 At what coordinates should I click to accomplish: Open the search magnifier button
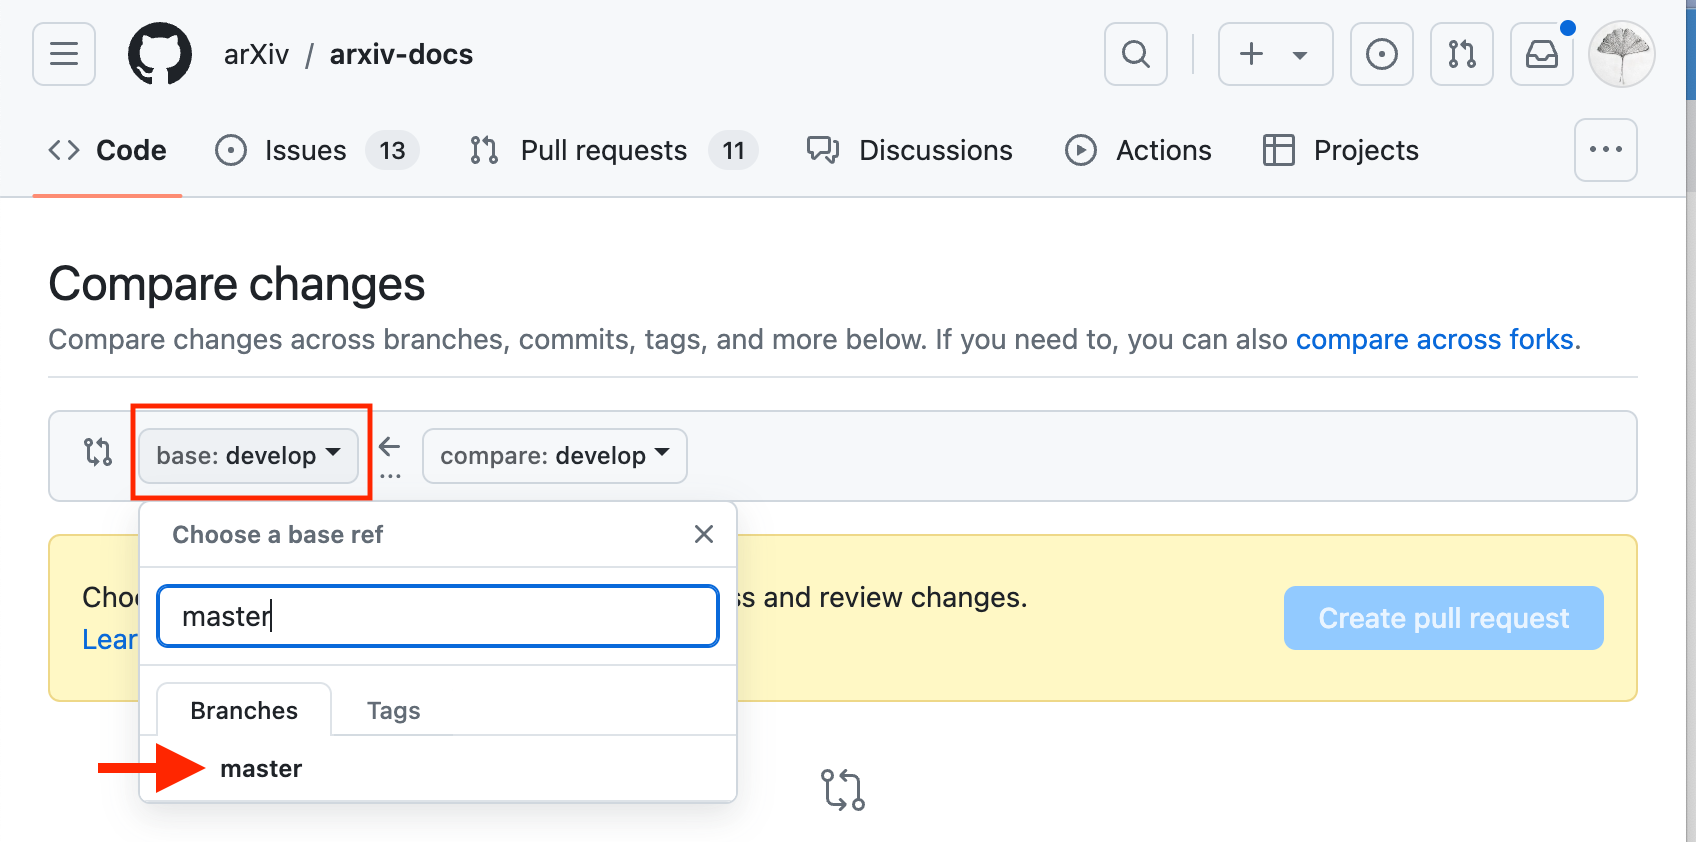[x=1135, y=54]
